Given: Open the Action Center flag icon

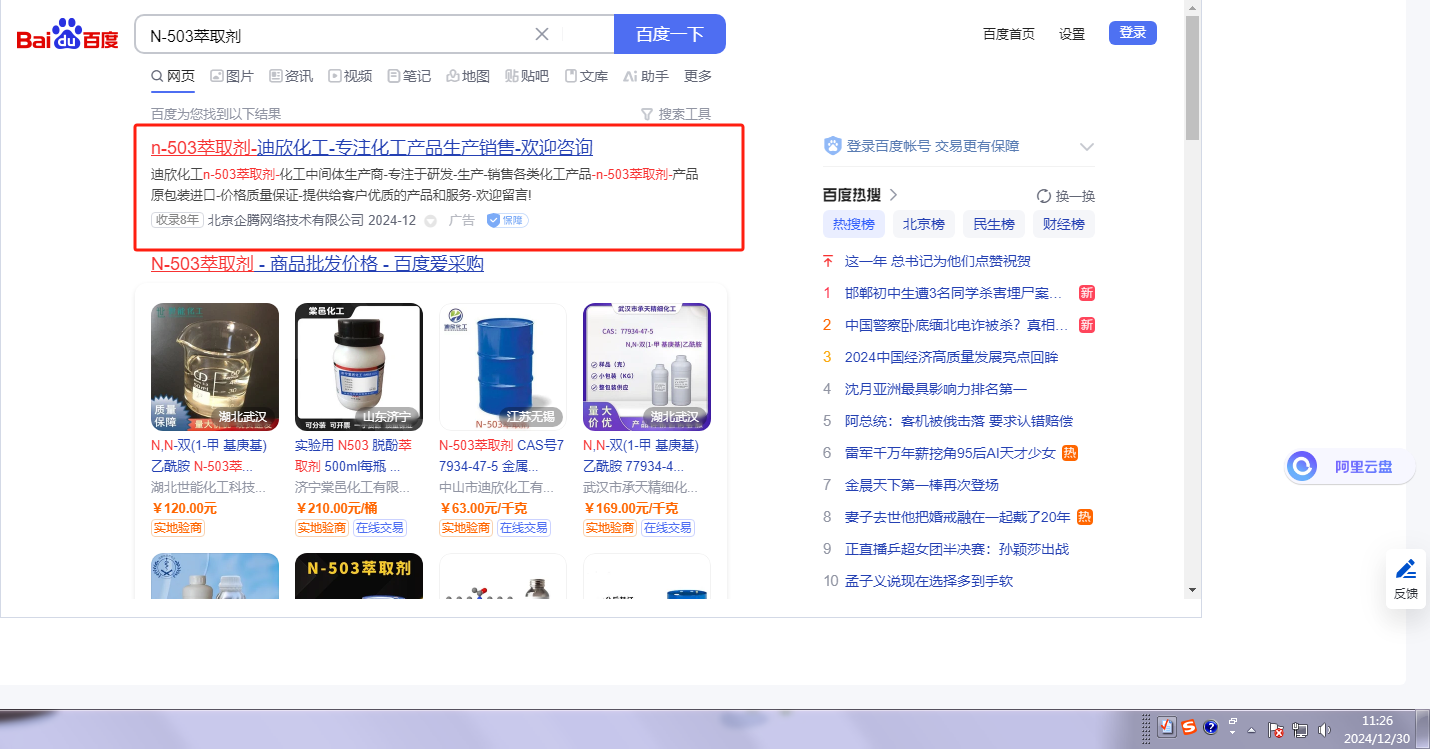Looking at the screenshot, I should 1276,730.
